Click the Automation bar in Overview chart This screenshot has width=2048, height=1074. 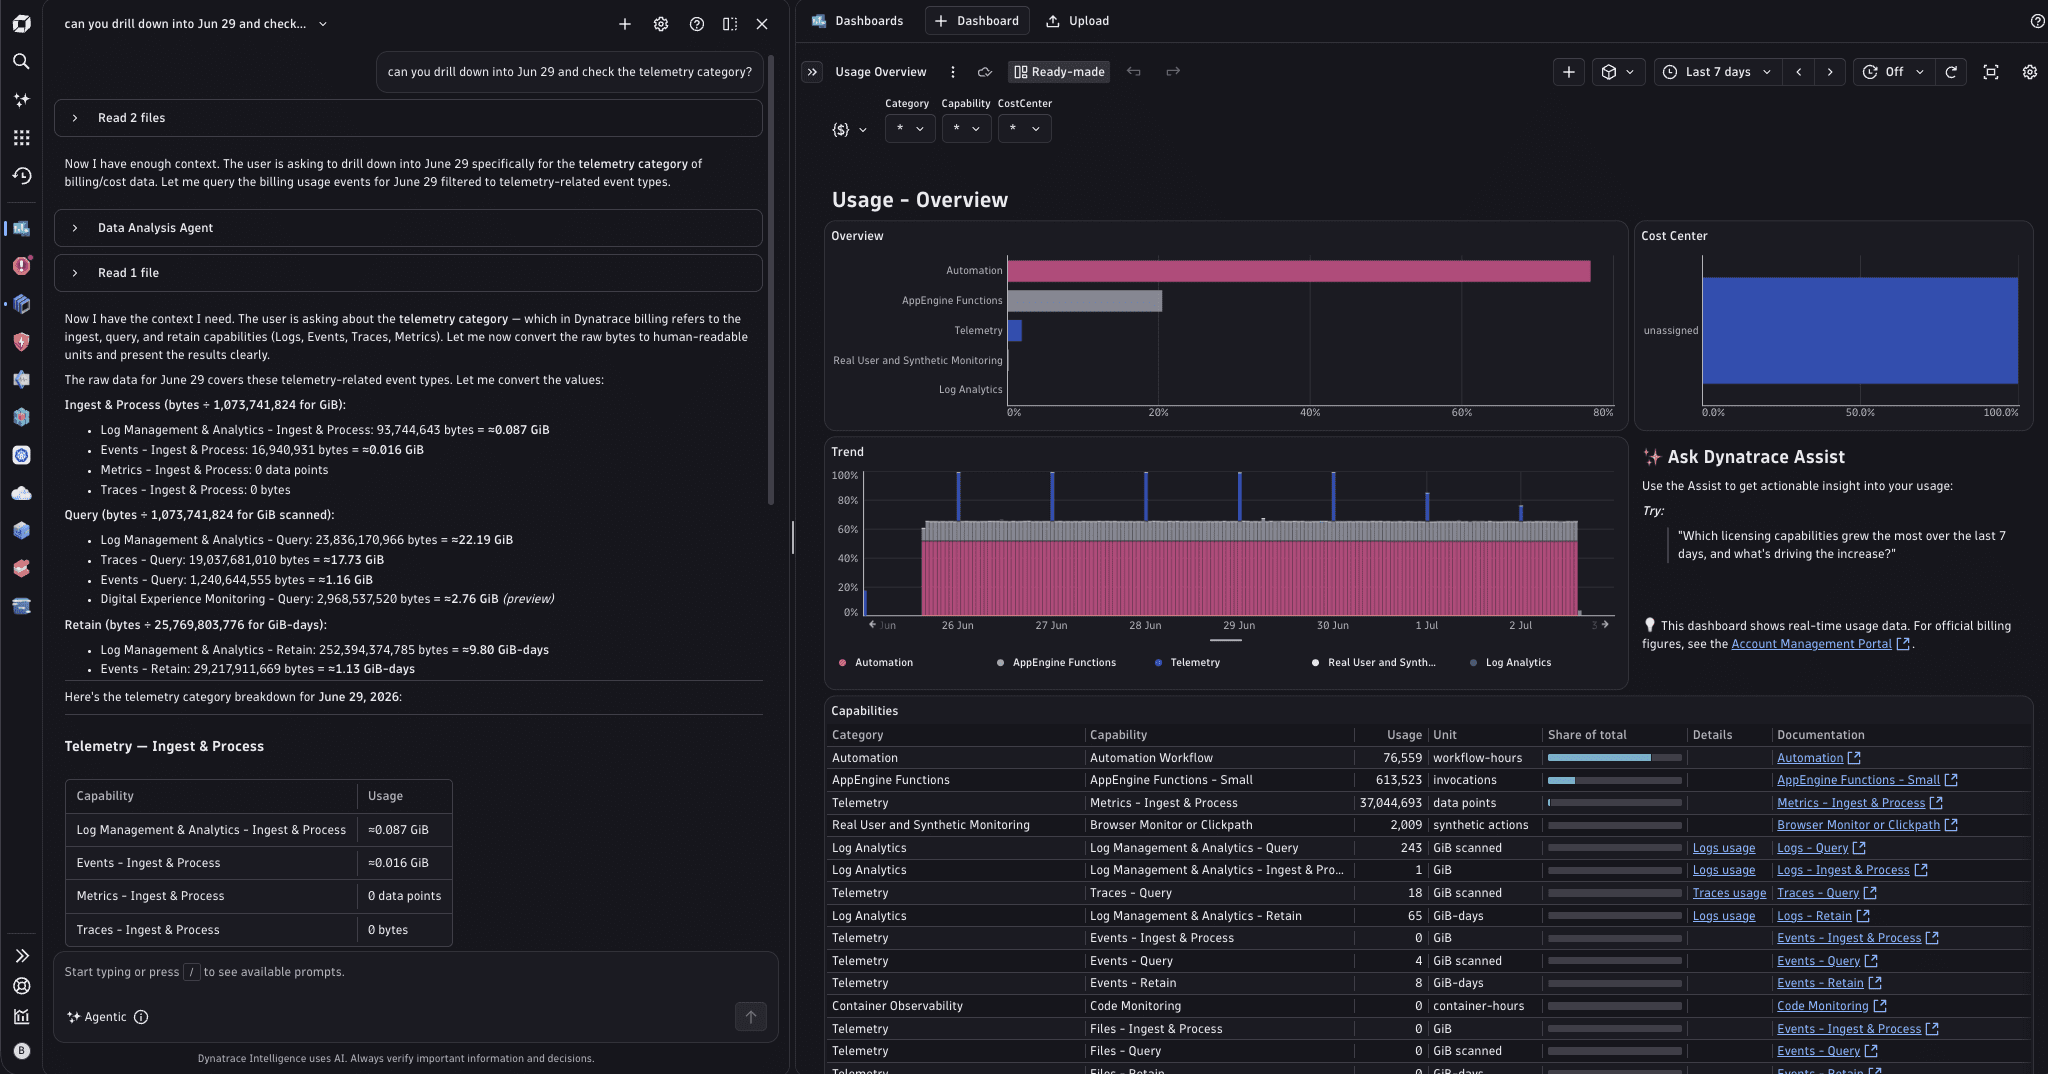click(x=1298, y=271)
